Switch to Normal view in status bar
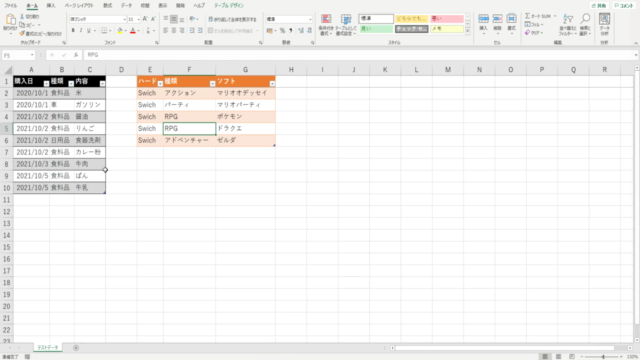This screenshot has height=360, width=640. 544,357
